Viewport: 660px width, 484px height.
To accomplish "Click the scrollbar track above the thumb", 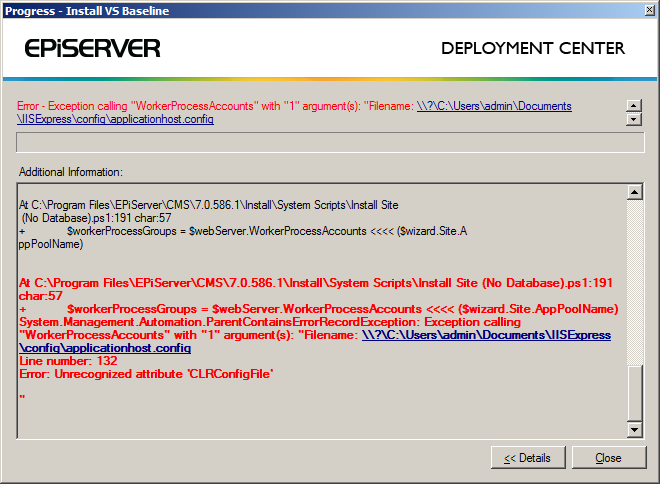I will (x=633, y=280).
